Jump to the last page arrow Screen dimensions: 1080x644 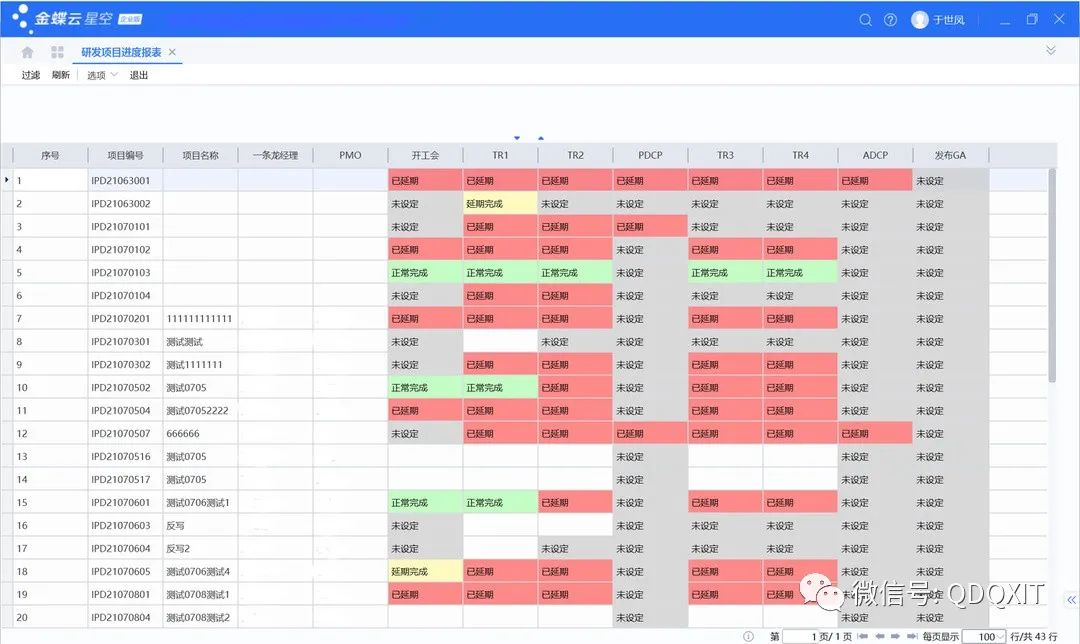point(911,636)
